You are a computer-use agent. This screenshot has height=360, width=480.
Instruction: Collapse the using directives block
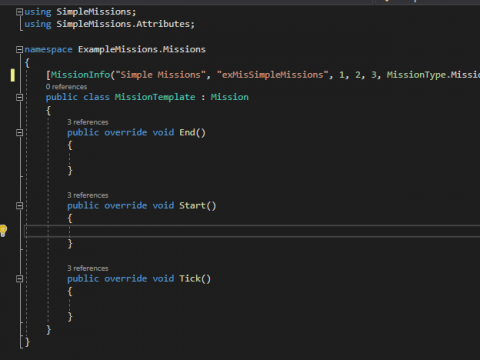pos(19,12)
